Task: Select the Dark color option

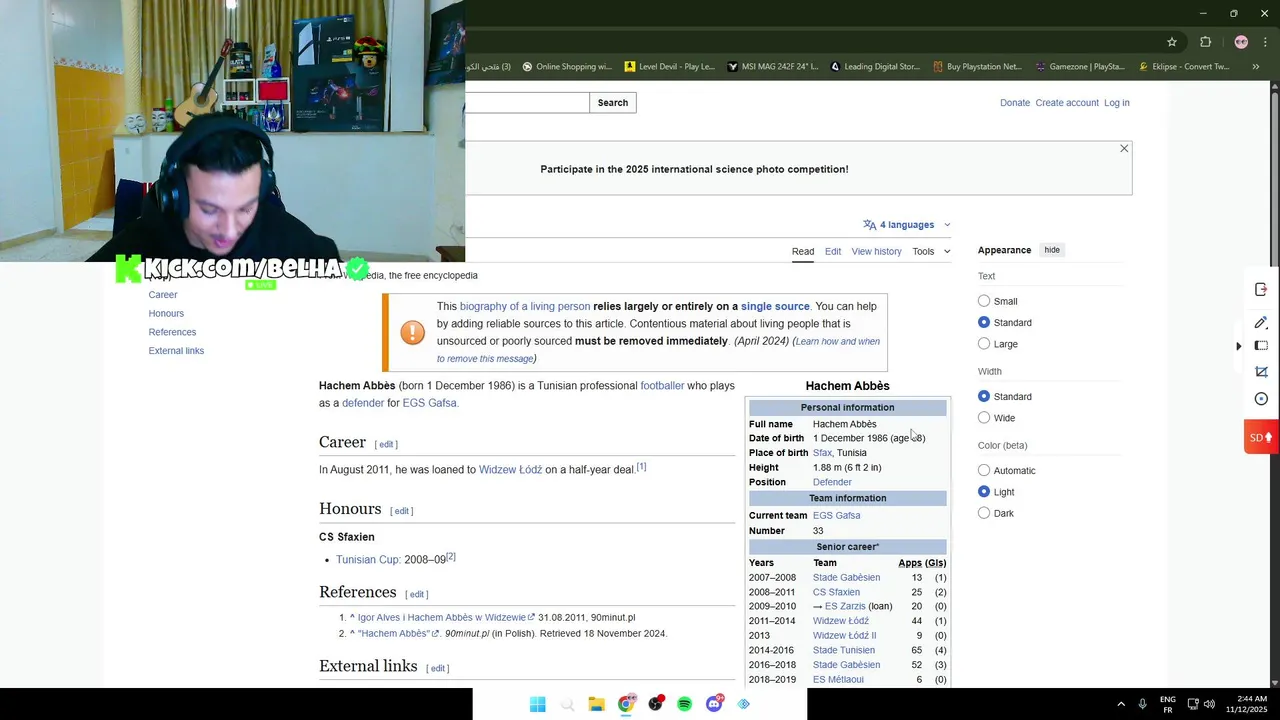Action: pyautogui.click(x=984, y=513)
